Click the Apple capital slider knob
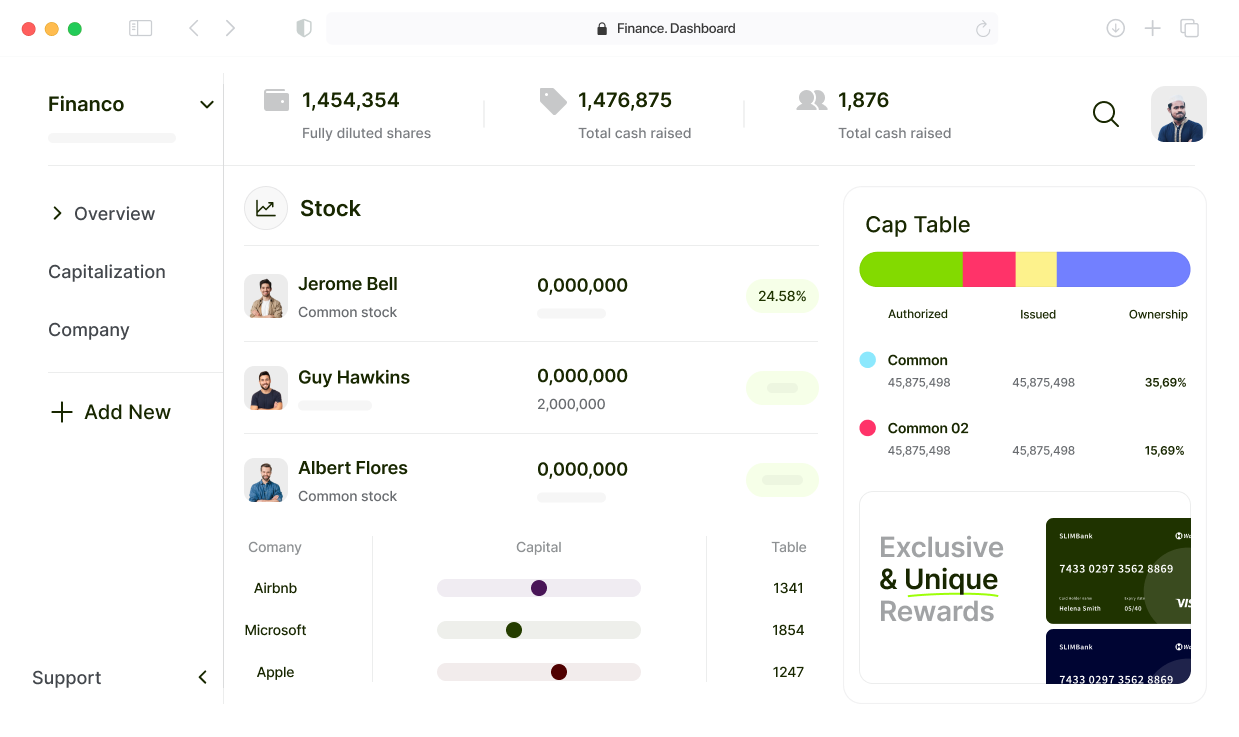Image resolution: width=1239 pixels, height=737 pixels. [x=559, y=672]
